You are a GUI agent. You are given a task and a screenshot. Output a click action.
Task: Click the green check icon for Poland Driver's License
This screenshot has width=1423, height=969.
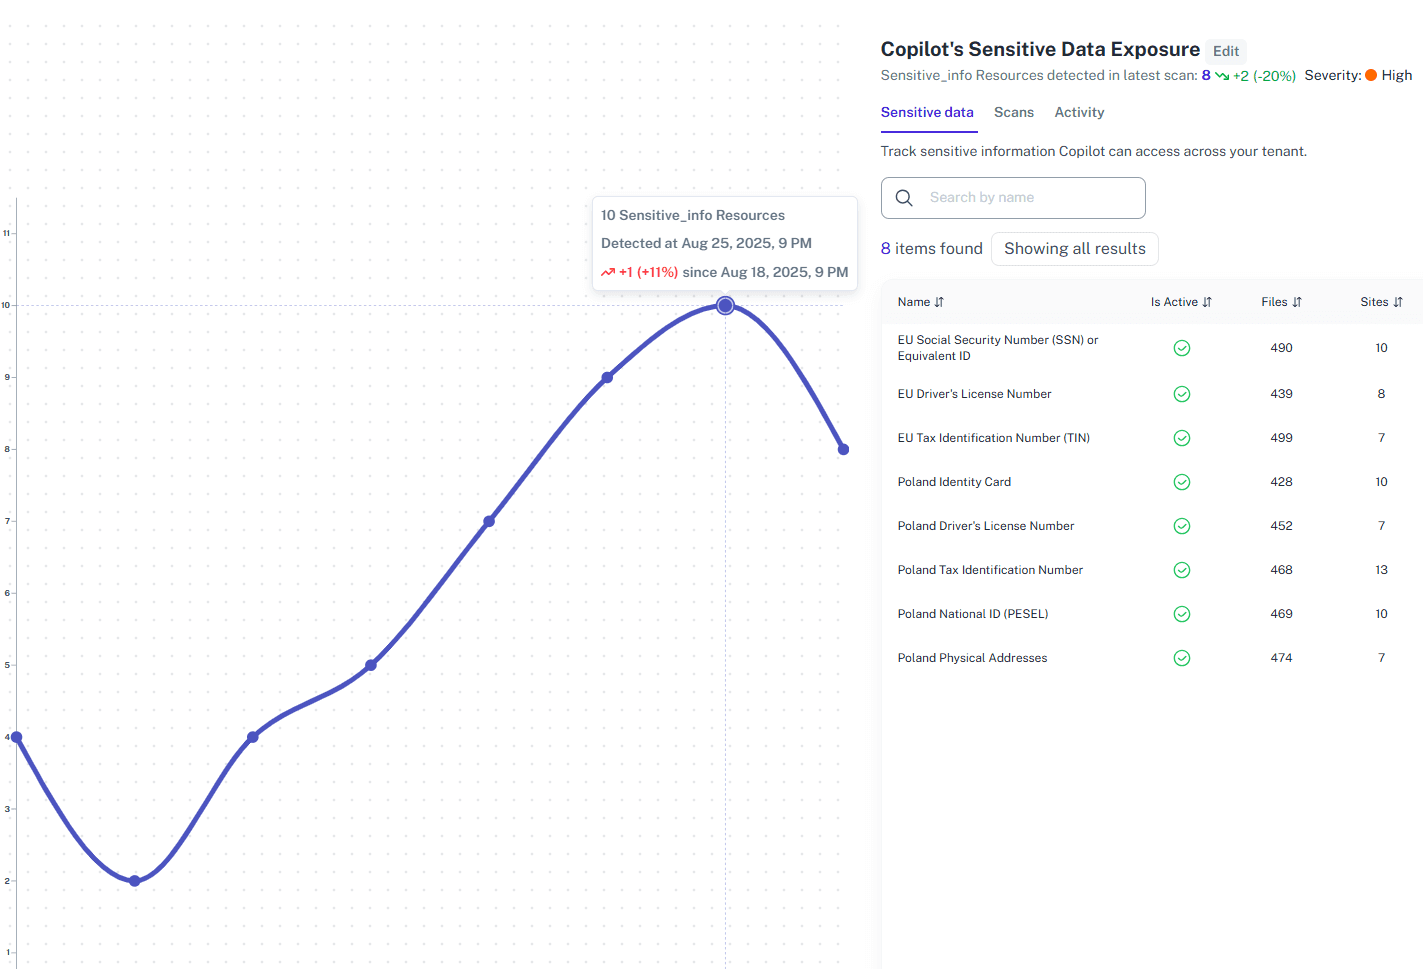1181,525
